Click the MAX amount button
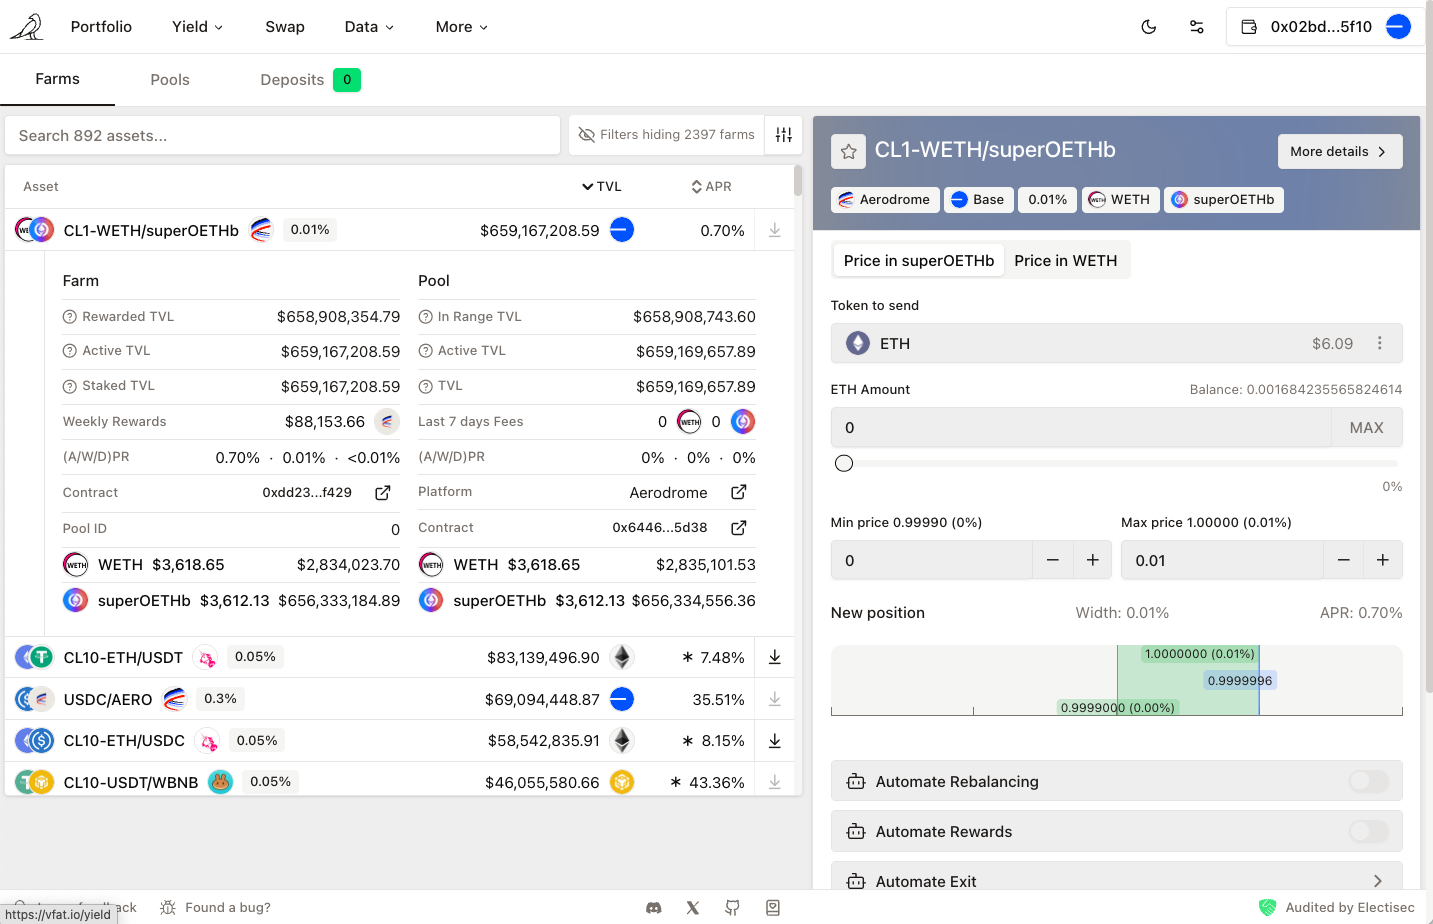Viewport: 1433px width, 924px height. [x=1367, y=428]
